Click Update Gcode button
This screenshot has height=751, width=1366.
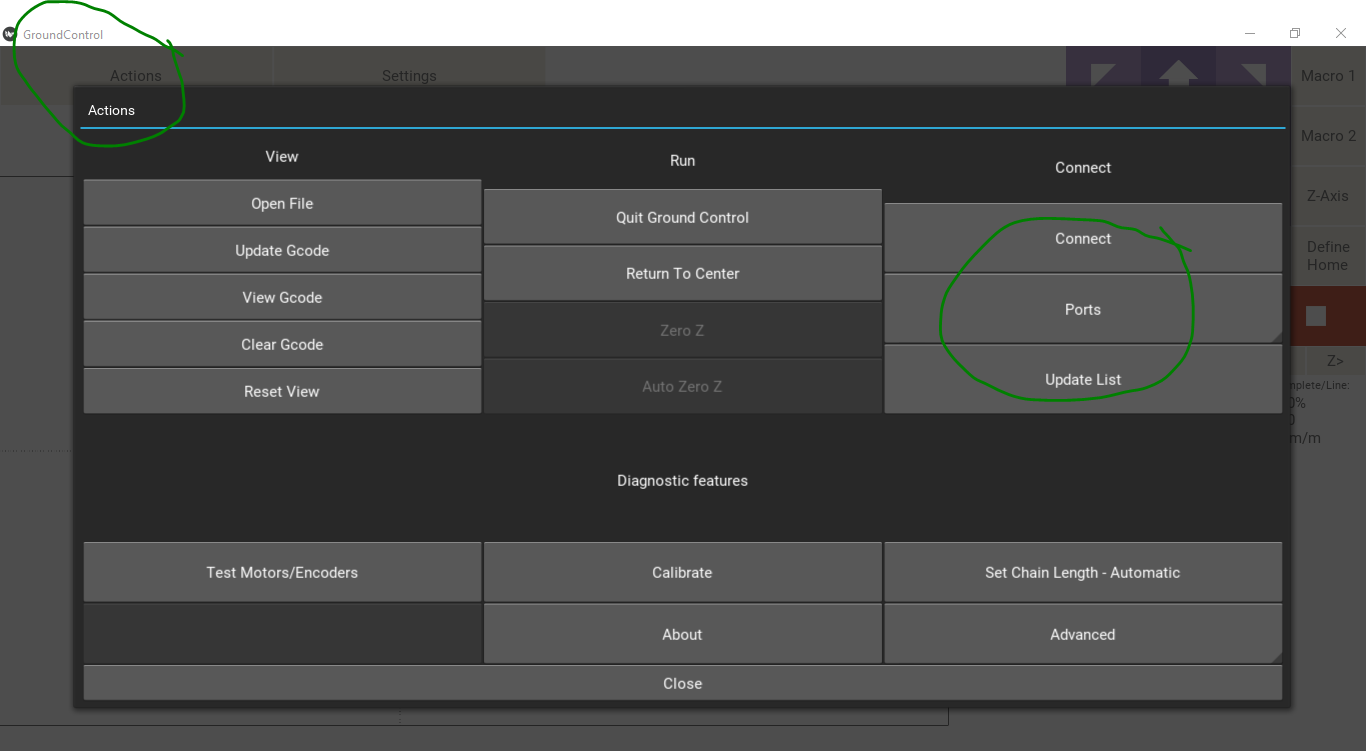[x=282, y=250]
